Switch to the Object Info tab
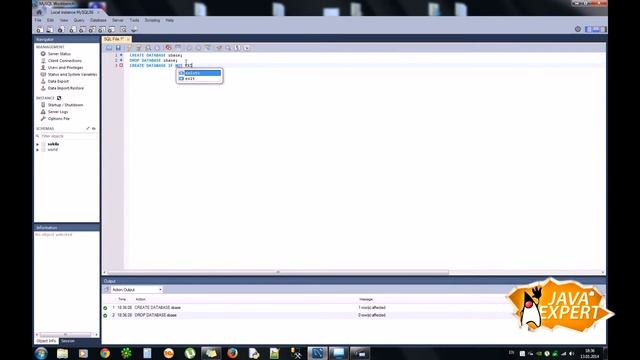 click(46, 341)
